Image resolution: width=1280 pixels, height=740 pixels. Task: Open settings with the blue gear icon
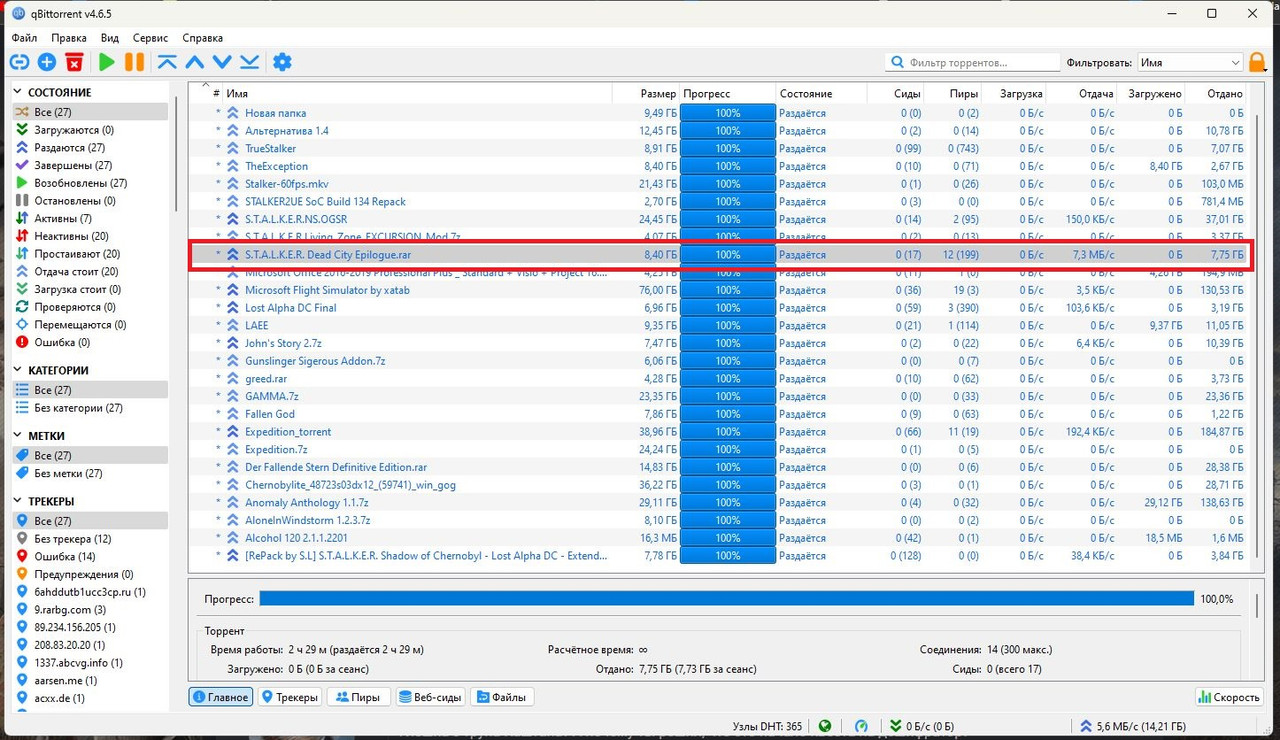click(x=283, y=62)
